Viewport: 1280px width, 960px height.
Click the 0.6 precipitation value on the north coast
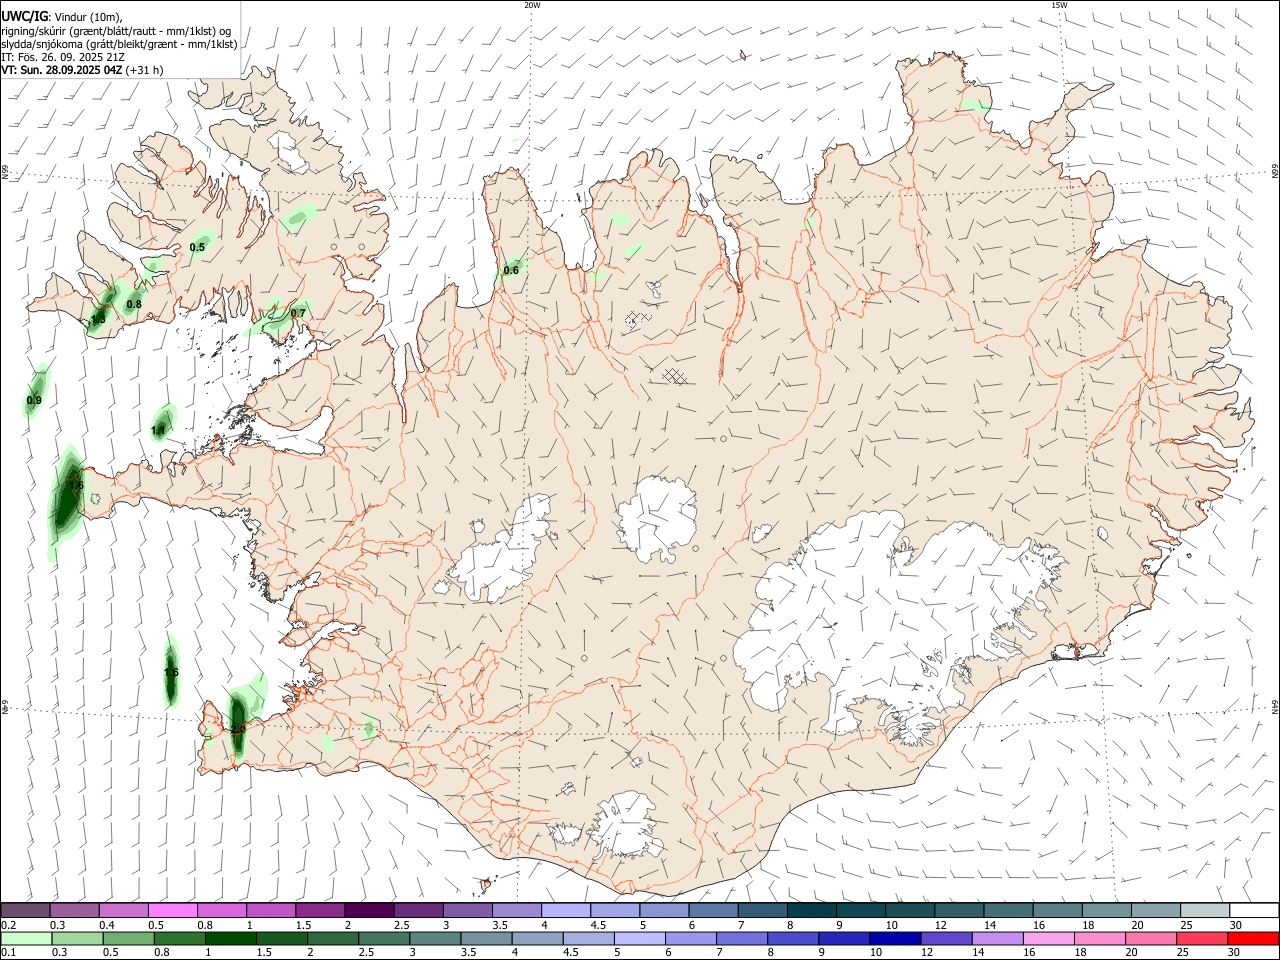pos(511,270)
